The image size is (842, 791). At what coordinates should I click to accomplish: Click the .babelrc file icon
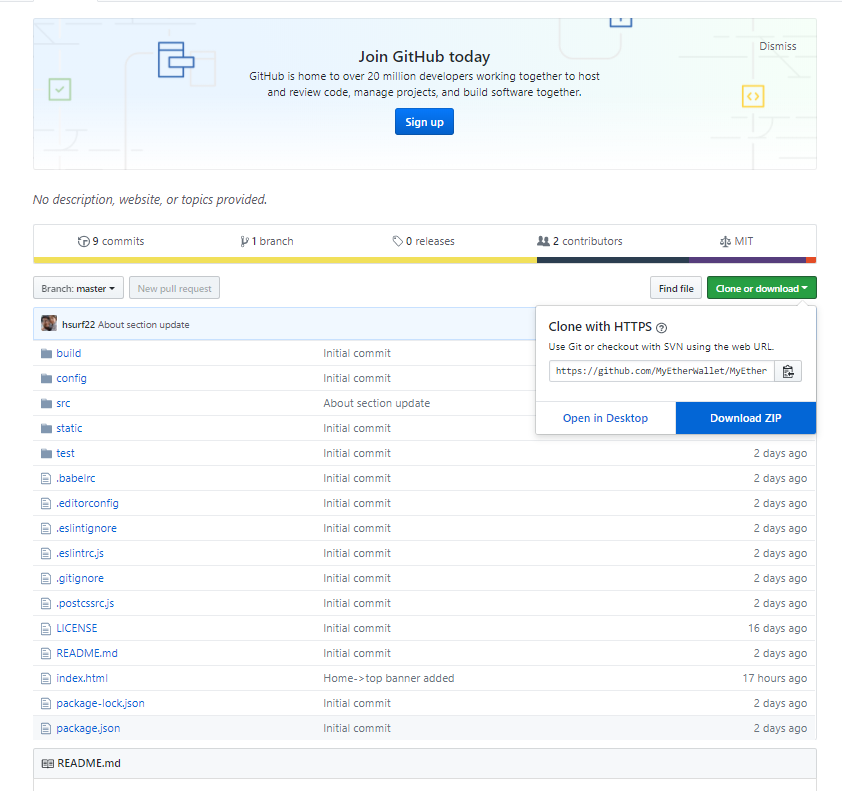46,478
